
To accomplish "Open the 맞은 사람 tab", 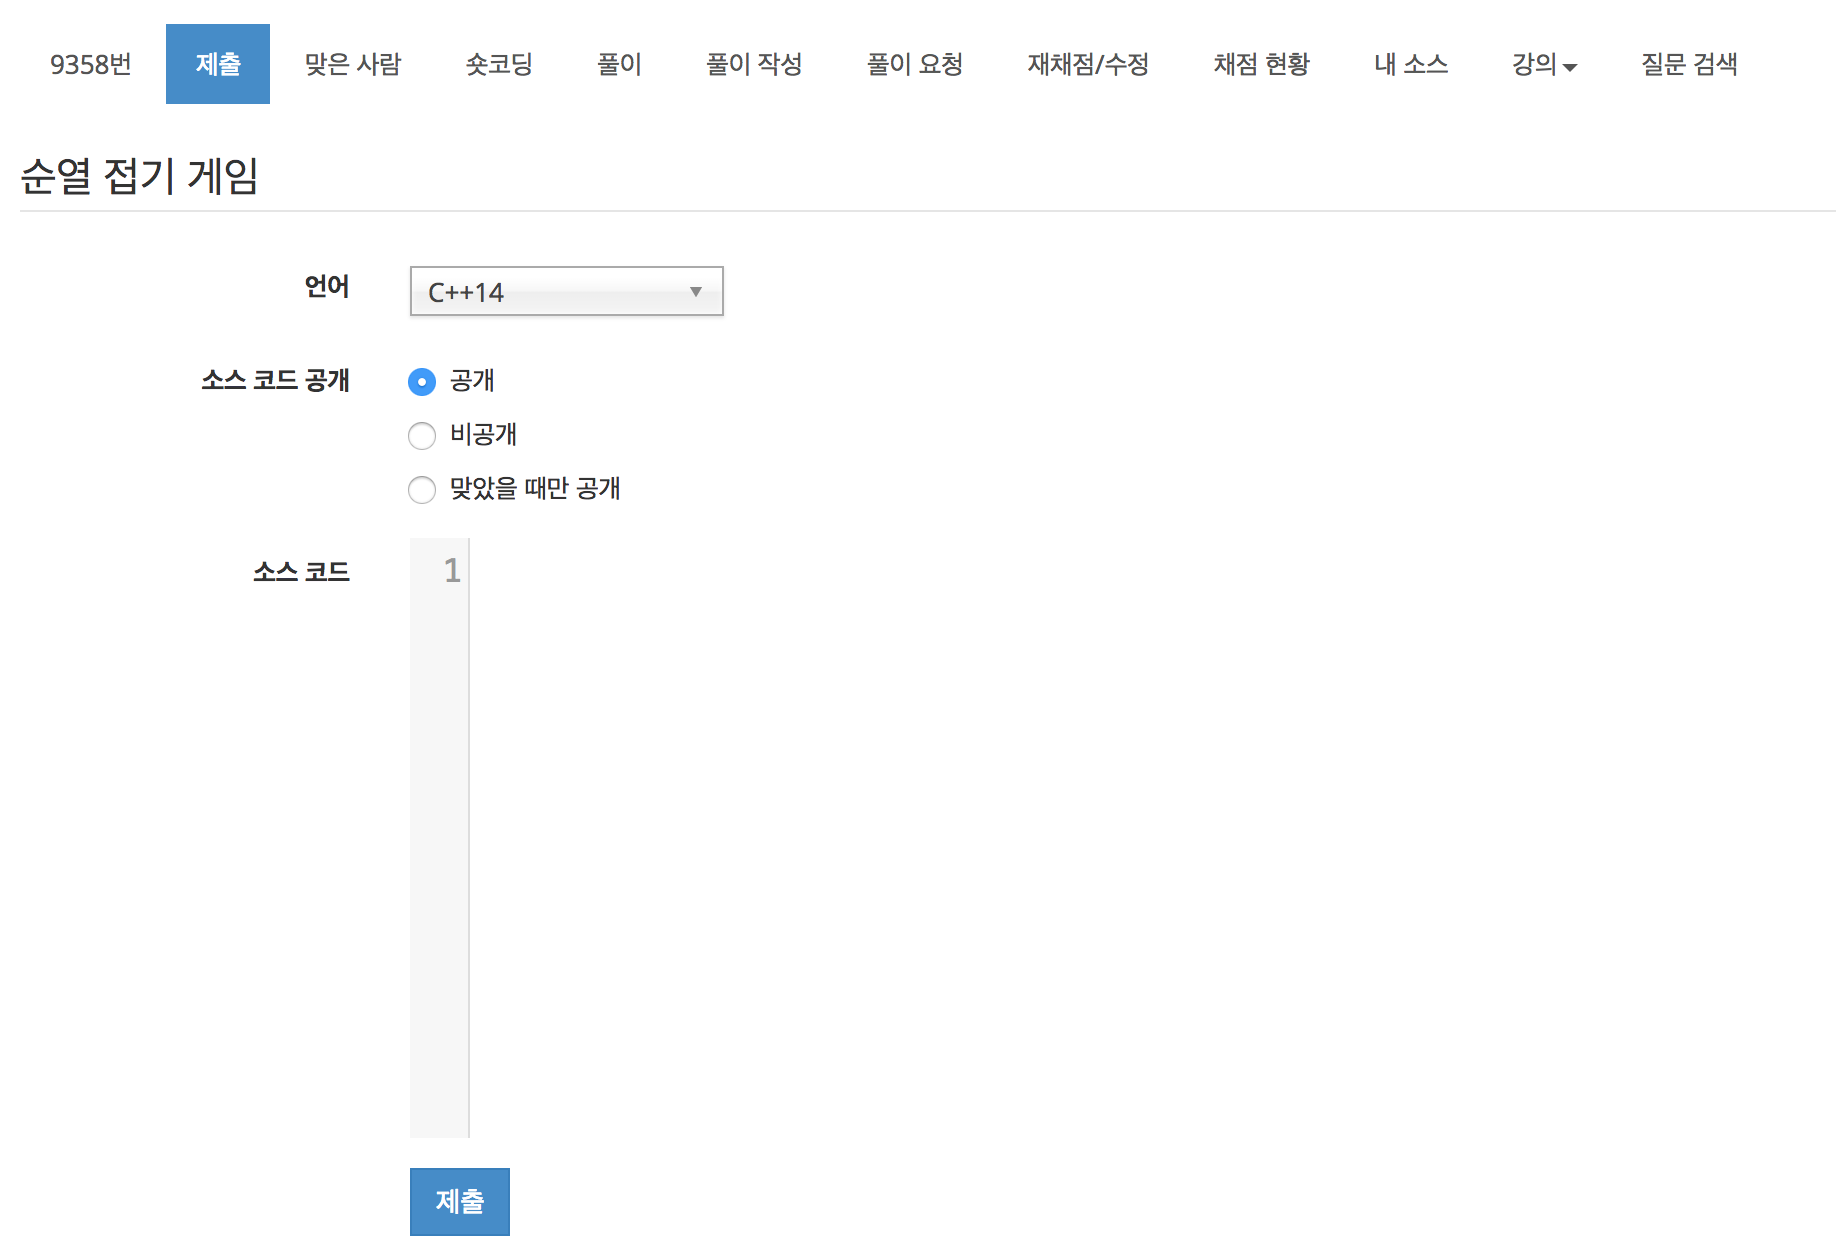I will [353, 64].
